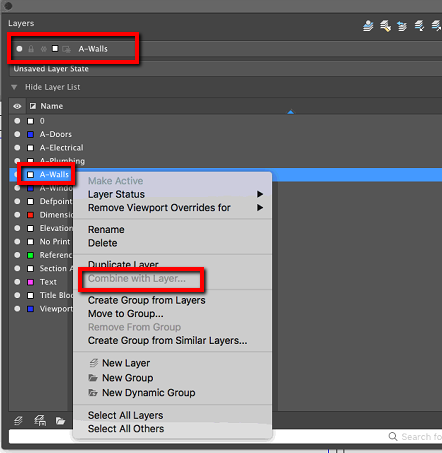This screenshot has height=453, width=442.
Task: Hide the A-Doors layer
Action: point(17,134)
